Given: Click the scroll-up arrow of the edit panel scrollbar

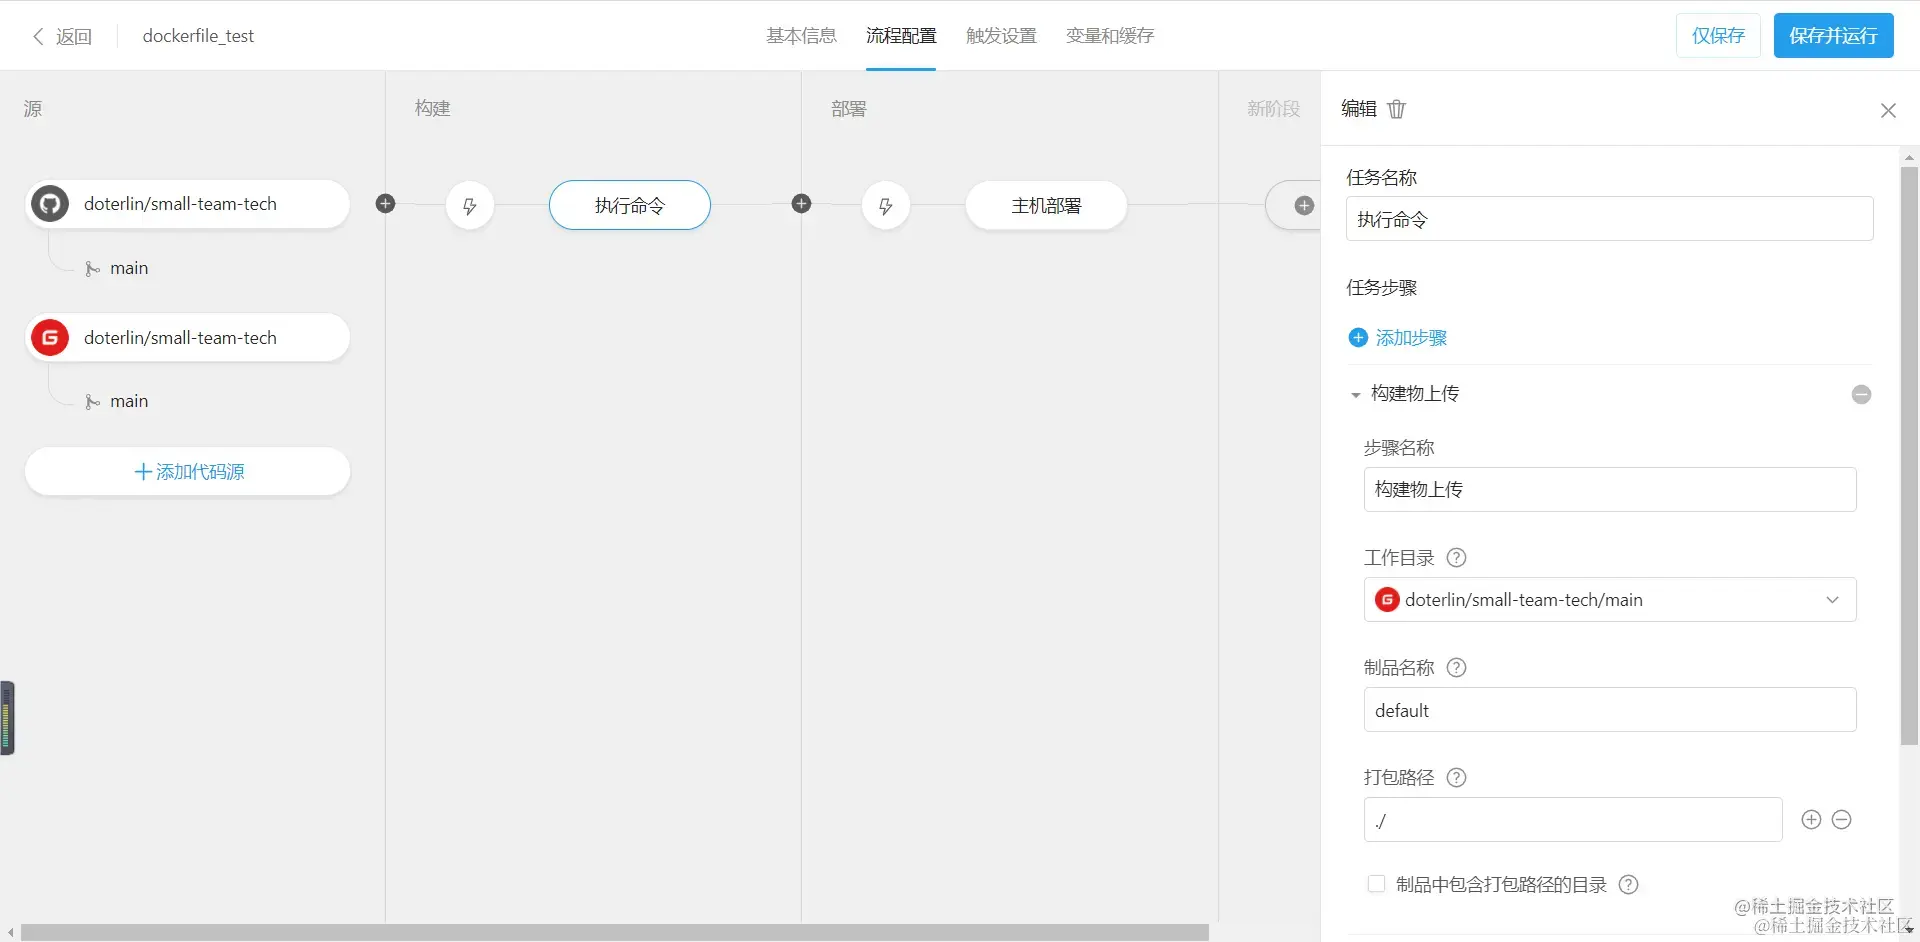Looking at the screenshot, I should (1909, 157).
